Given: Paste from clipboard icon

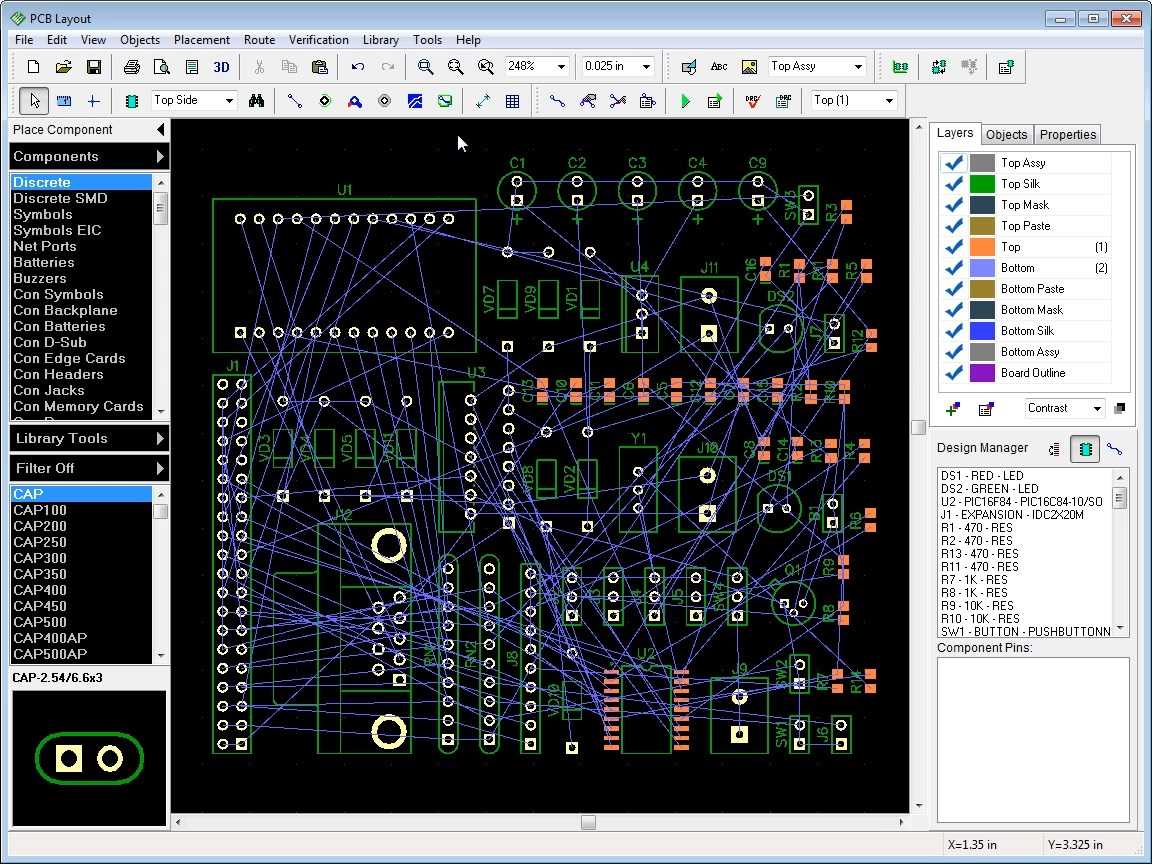Looking at the screenshot, I should [320, 67].
